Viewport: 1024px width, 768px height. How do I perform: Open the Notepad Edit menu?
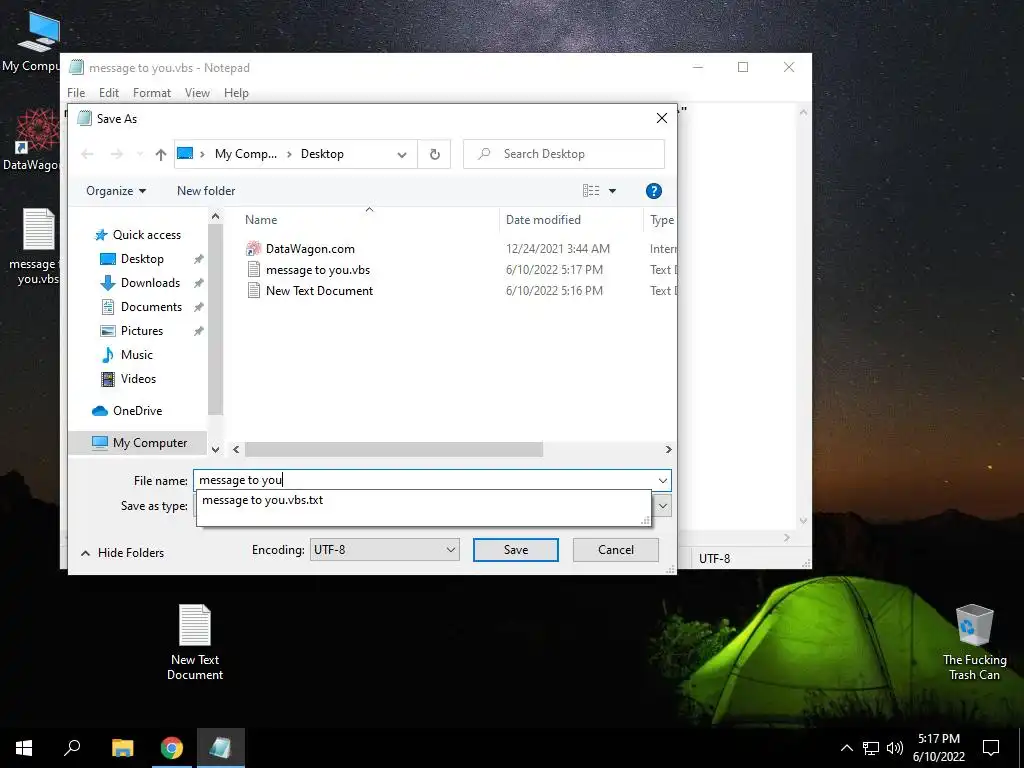pos(108,93)
